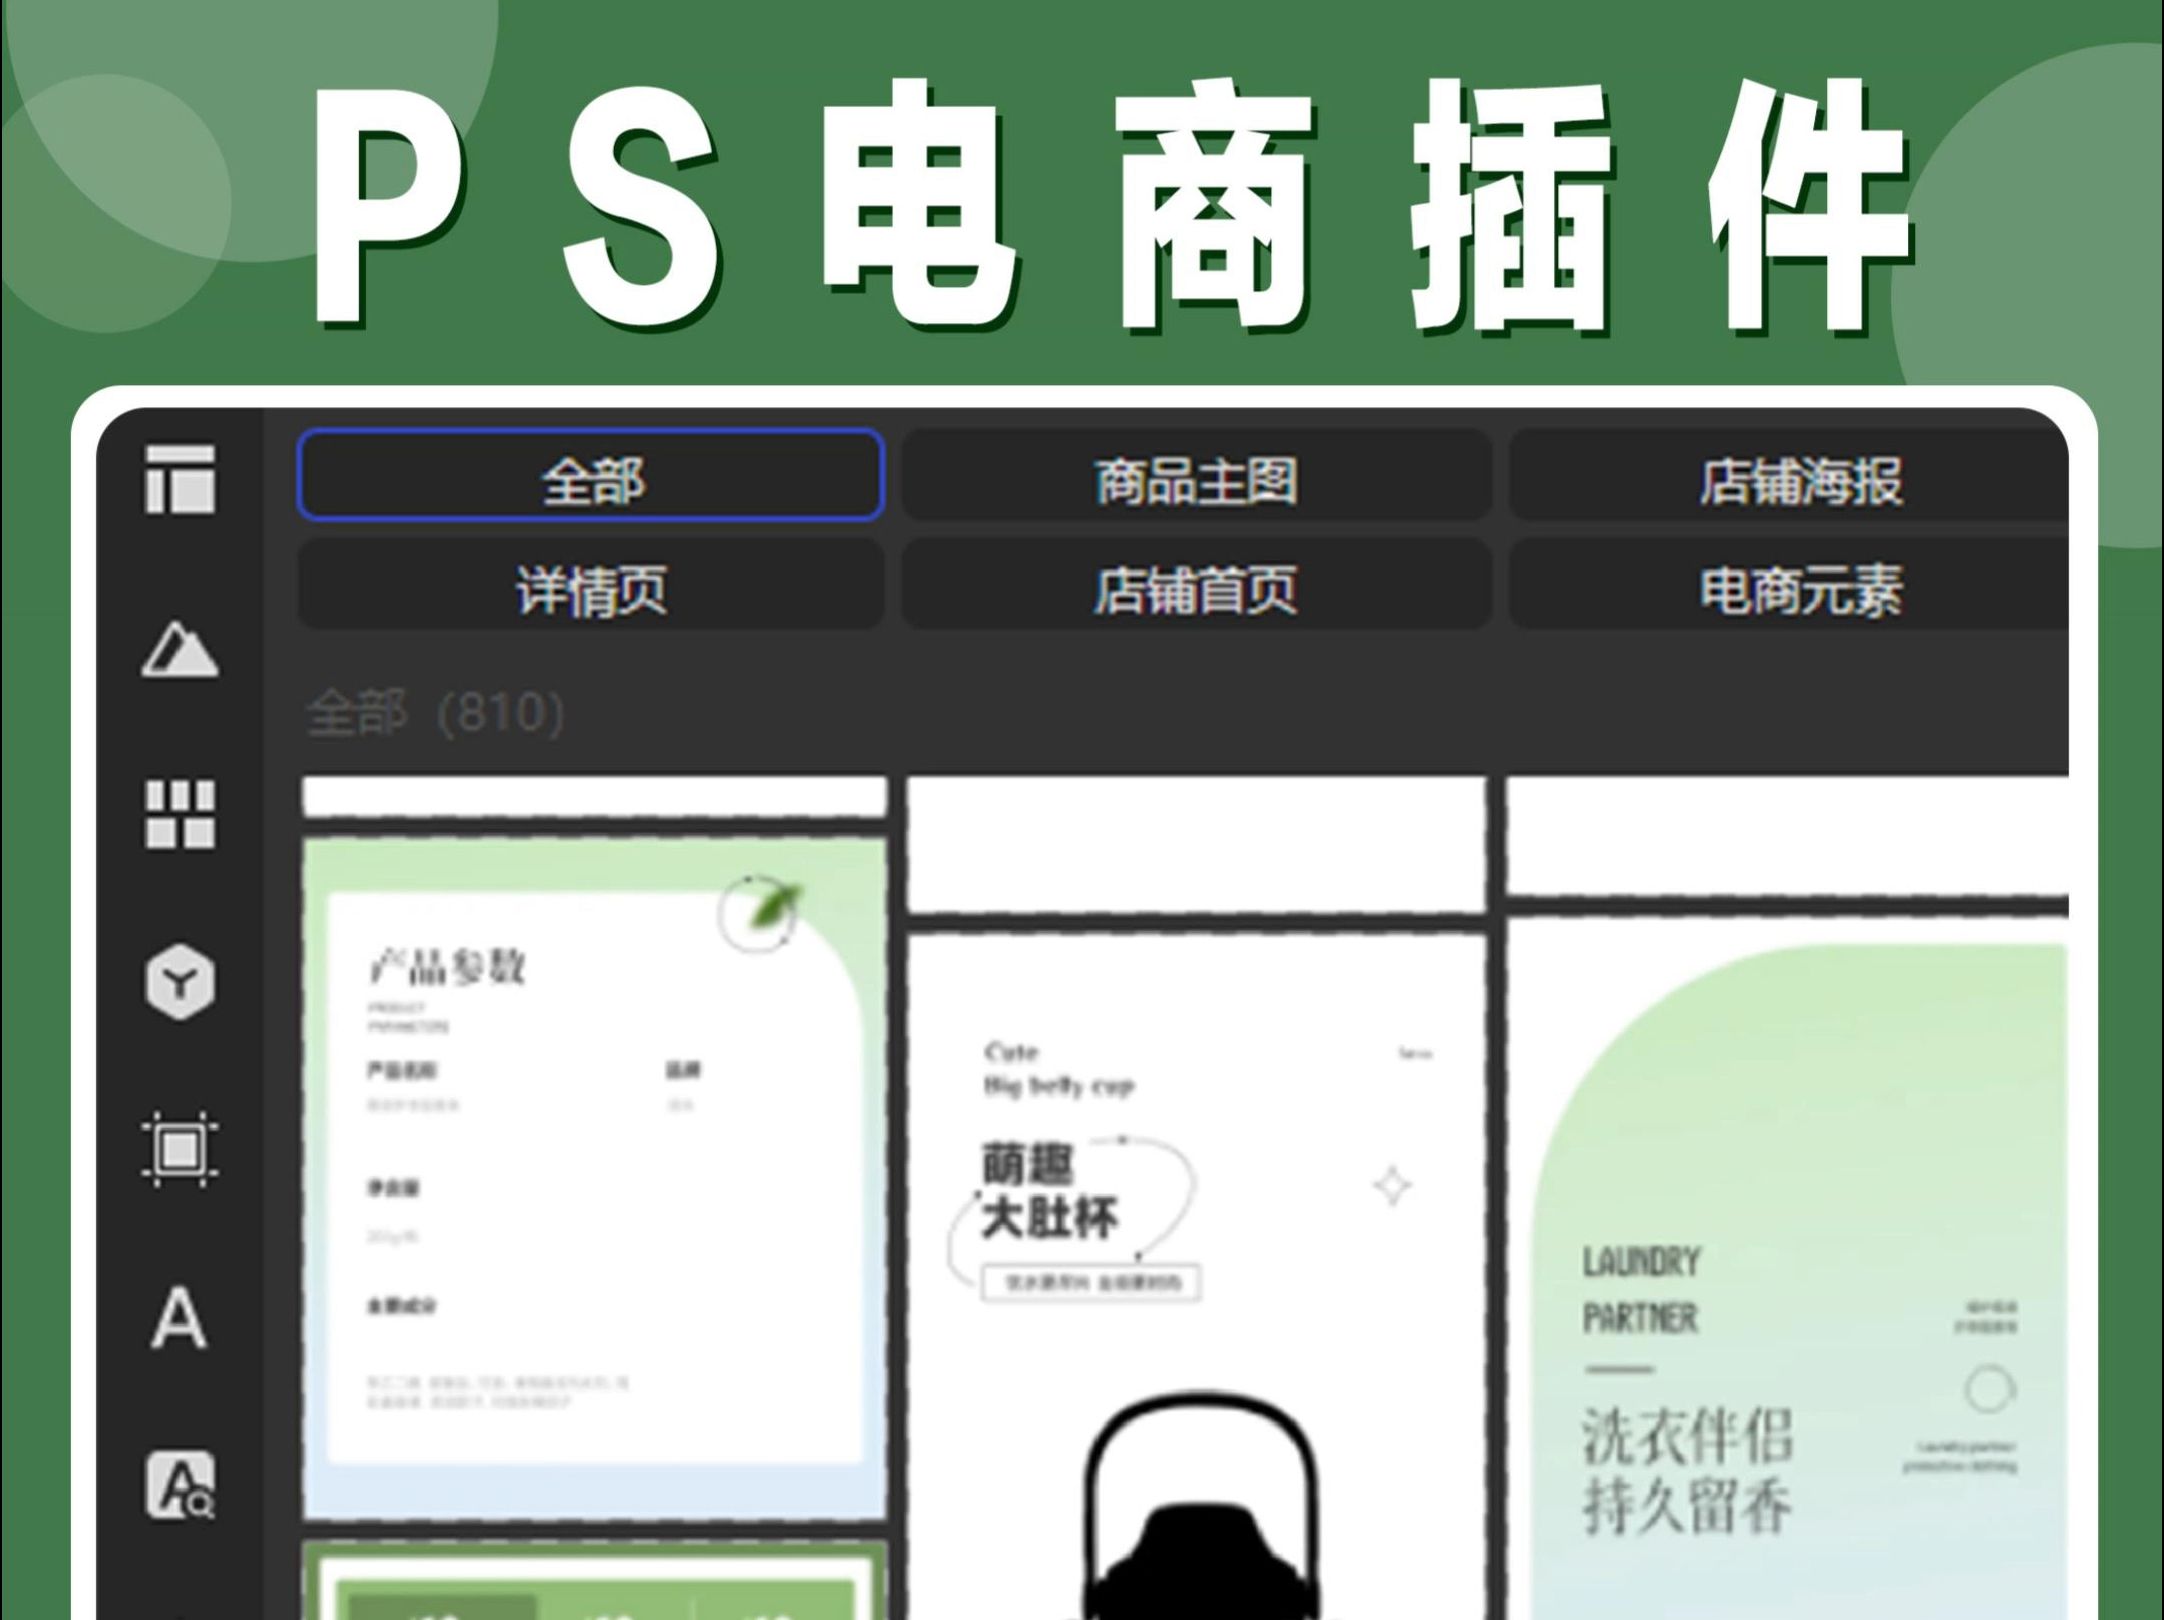
Task: Open the 详情页 category
Action: pos(591,584)
